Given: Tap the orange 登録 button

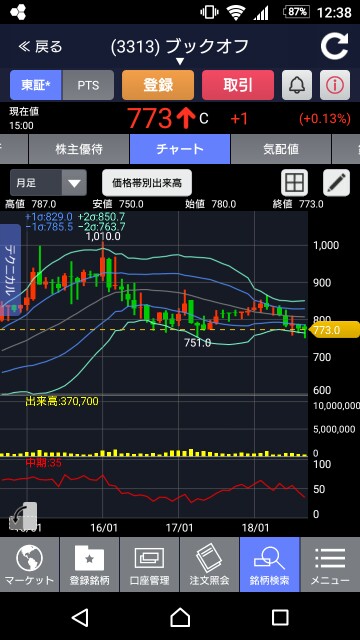Looking at the screenshot, I should pos(158,85).
